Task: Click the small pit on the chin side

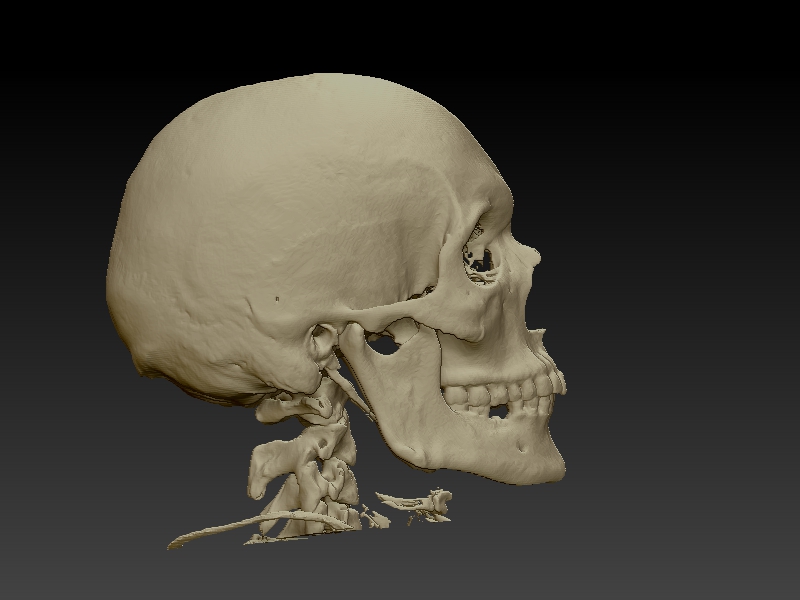Action: [x=521, y=447]
